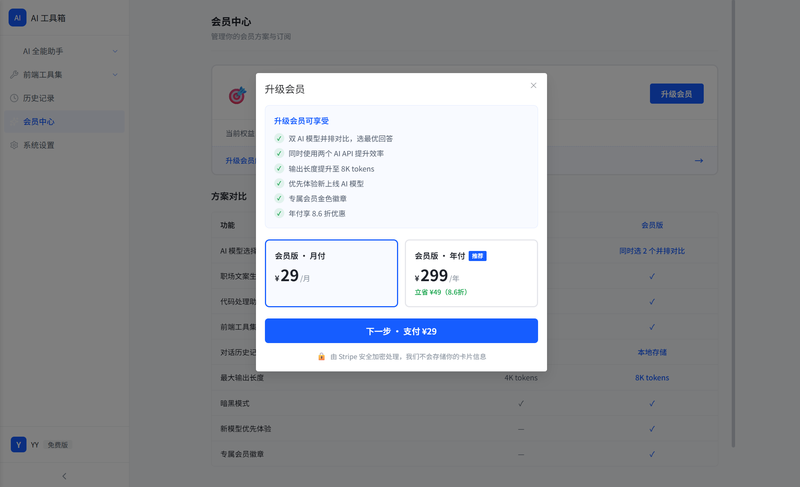Expand the AI 全能助手 menu chevron

click(x=115, y=51)
